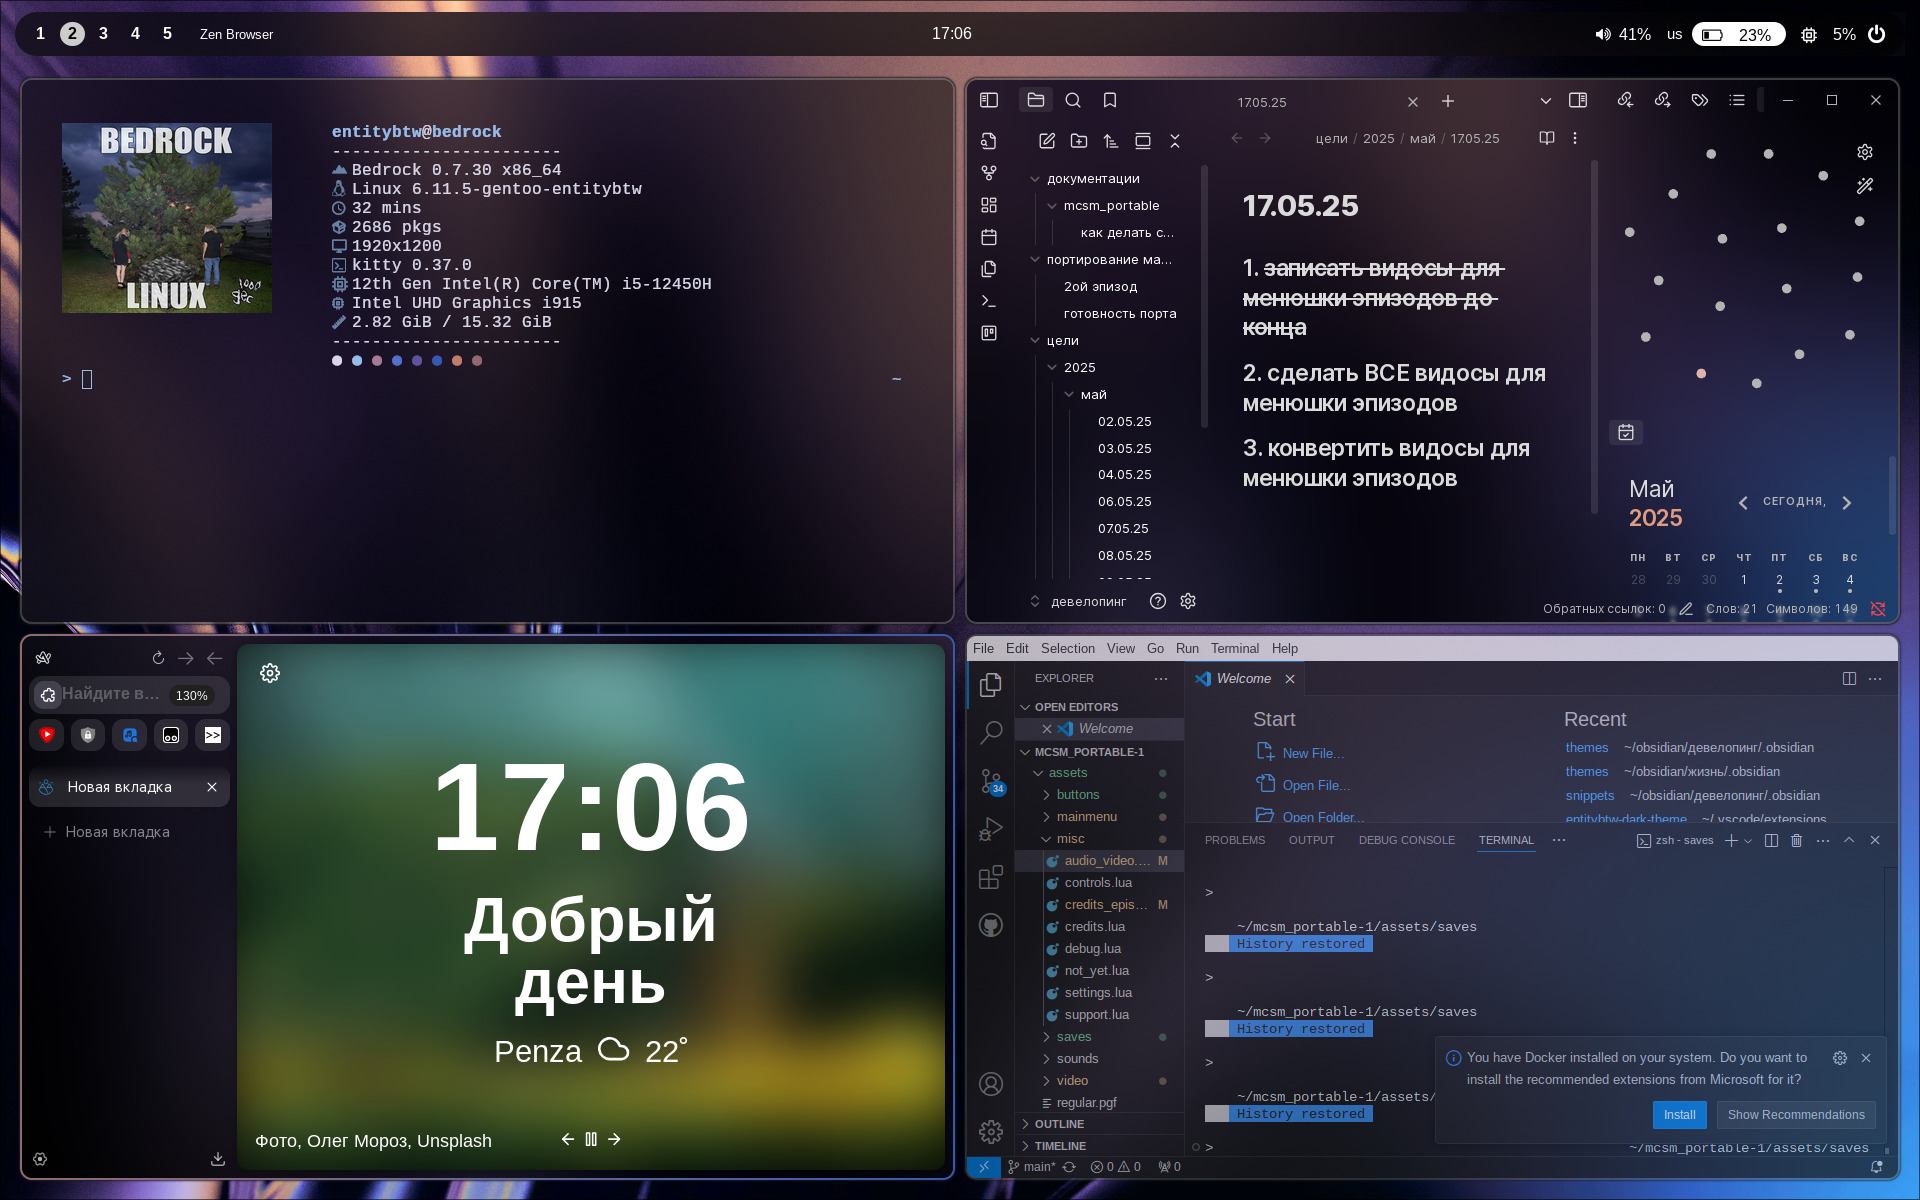Image resolution: width=1920 pixels, height=1200 pixels.
Task: Pause the wallpaper photo slideshow
Action: [x=591, y=1139]
